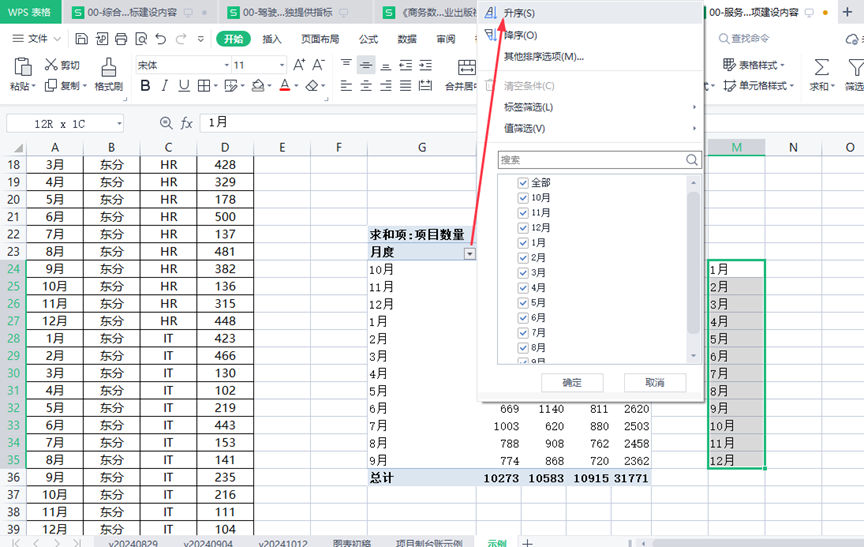Redo the last undone action

[181, 39]
